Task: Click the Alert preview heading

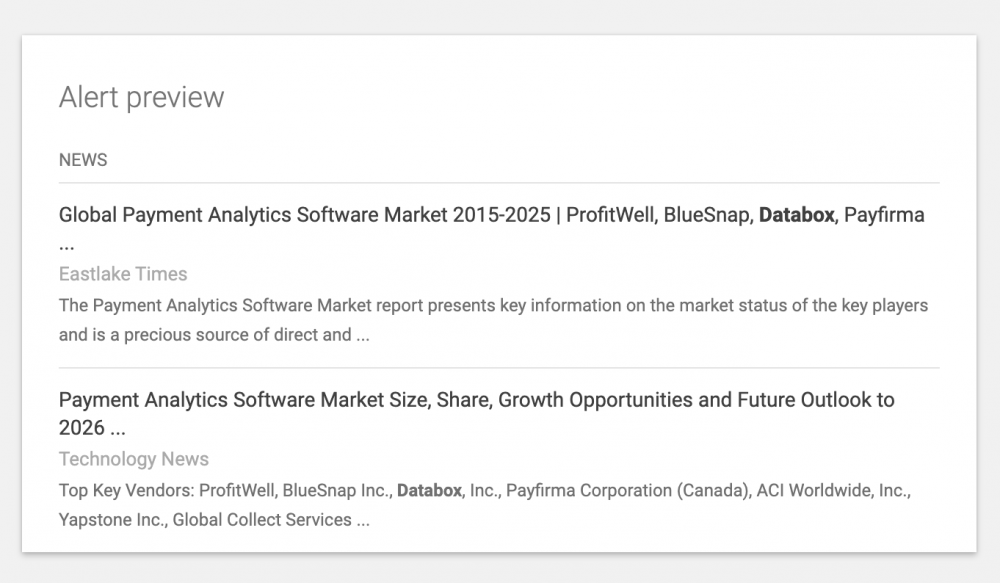Action: (141, 97)
